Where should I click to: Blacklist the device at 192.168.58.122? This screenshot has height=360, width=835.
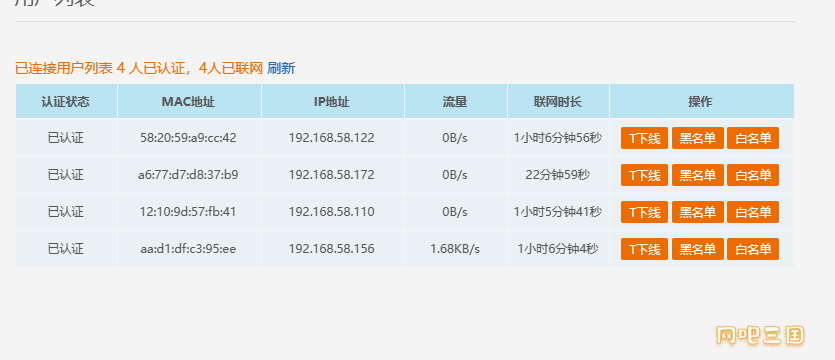(698, 138)
